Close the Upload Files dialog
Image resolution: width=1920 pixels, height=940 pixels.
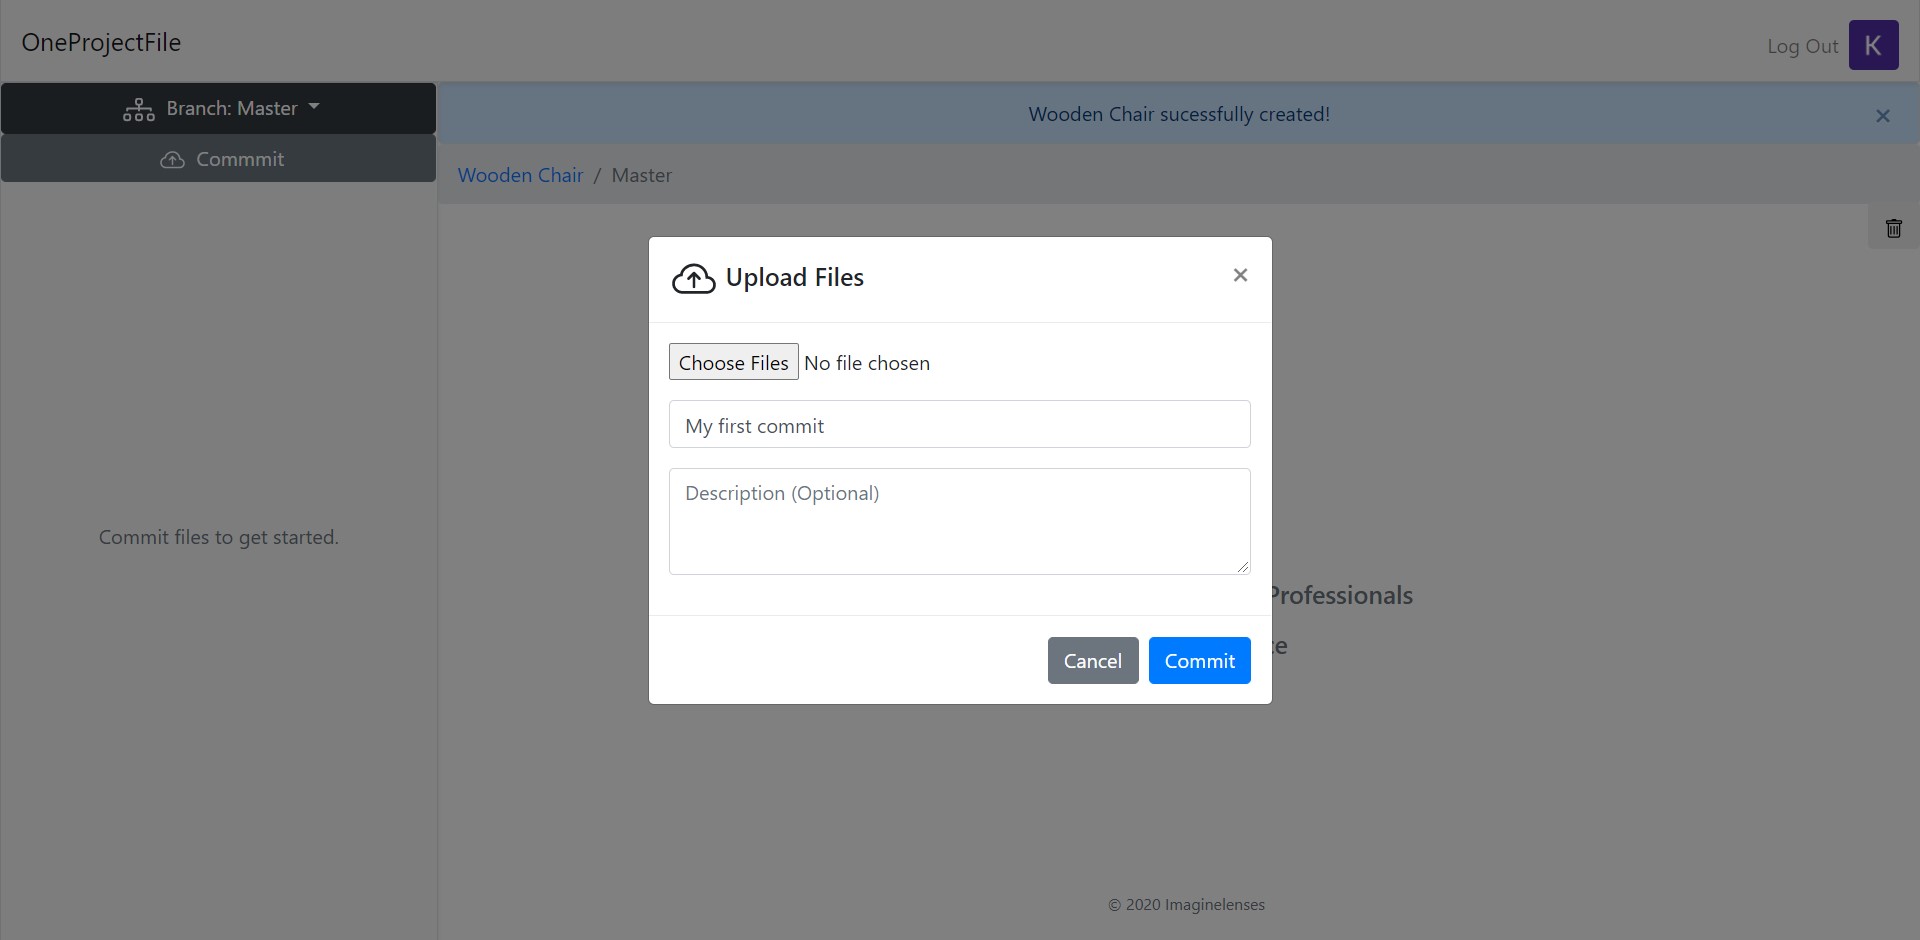coord(1240,275)
